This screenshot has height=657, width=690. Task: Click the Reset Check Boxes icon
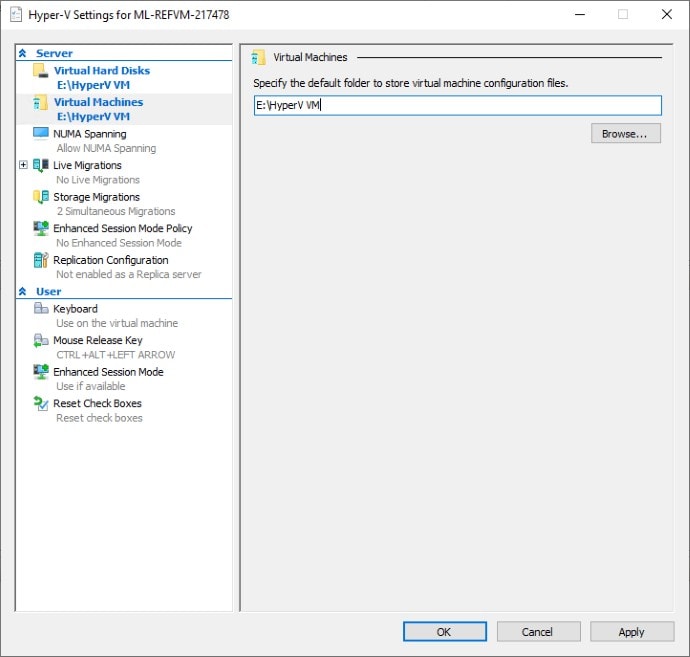[40, 404]
